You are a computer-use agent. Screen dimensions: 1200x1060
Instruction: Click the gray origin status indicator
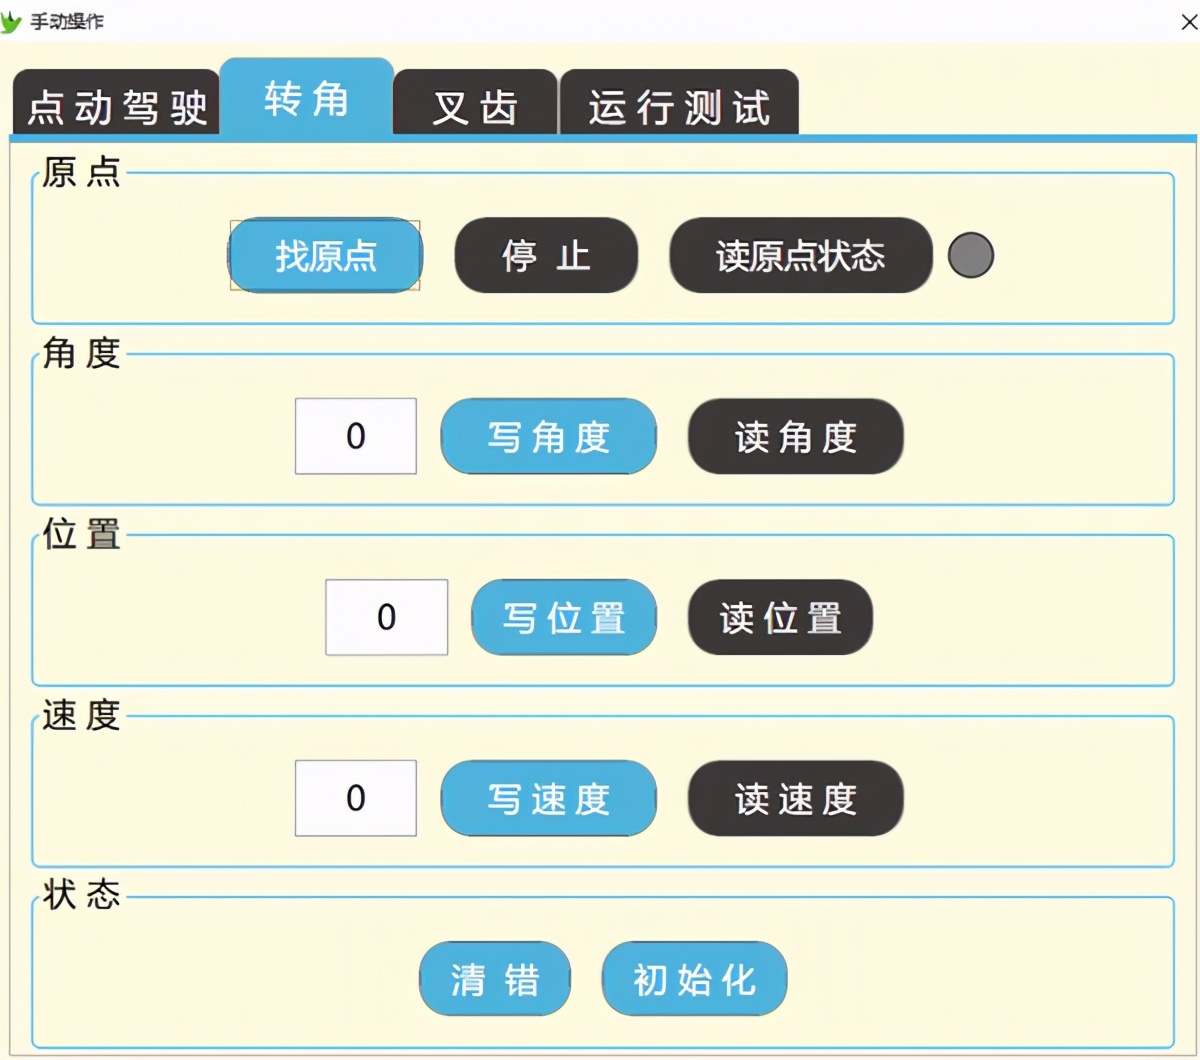[x=970, y=255]
